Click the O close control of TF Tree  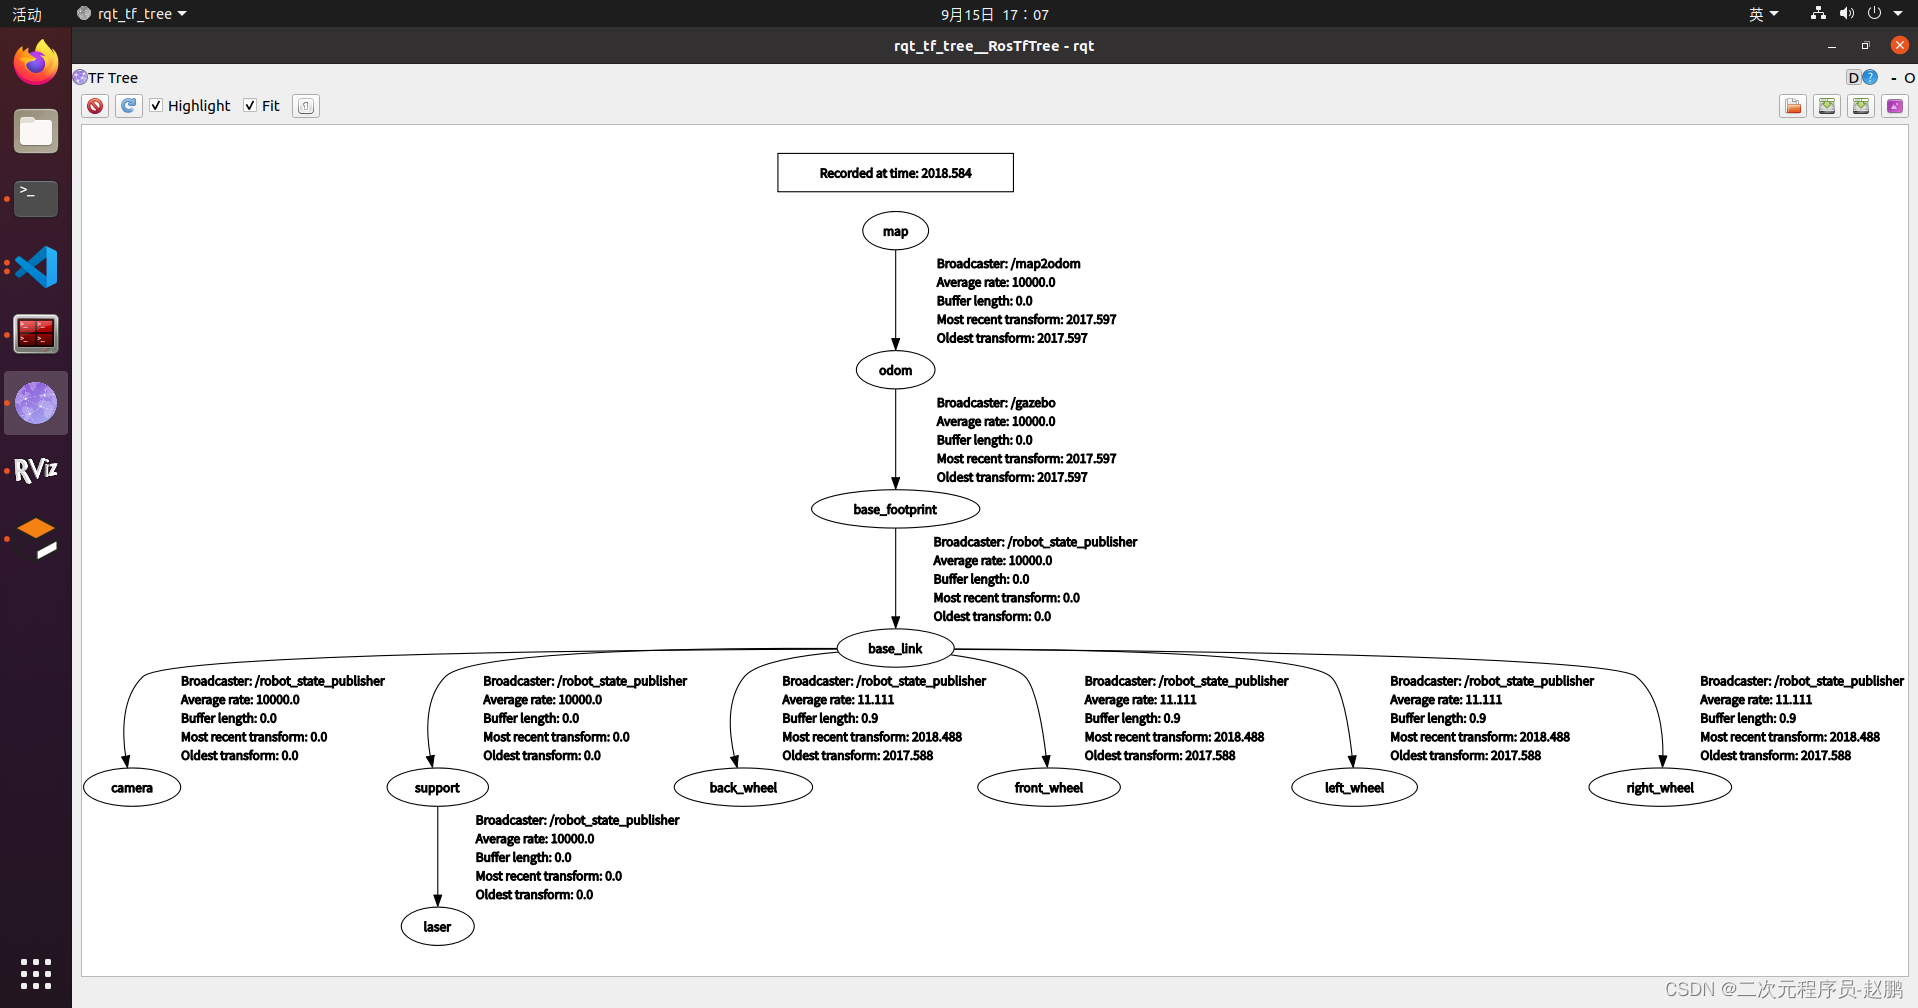pyautogui.click(x=1909, y=78)
